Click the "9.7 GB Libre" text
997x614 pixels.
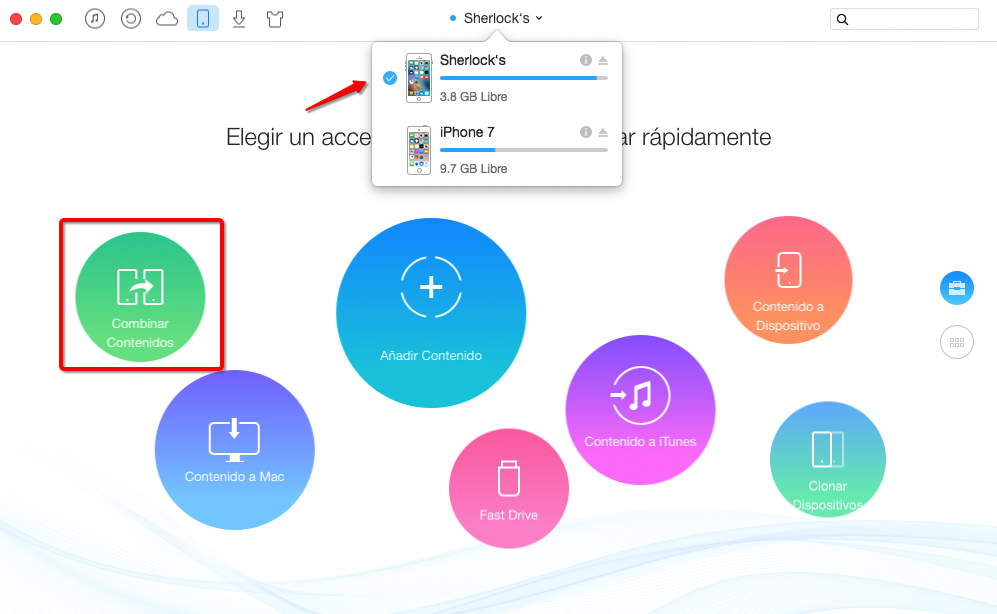coord(474,168)
